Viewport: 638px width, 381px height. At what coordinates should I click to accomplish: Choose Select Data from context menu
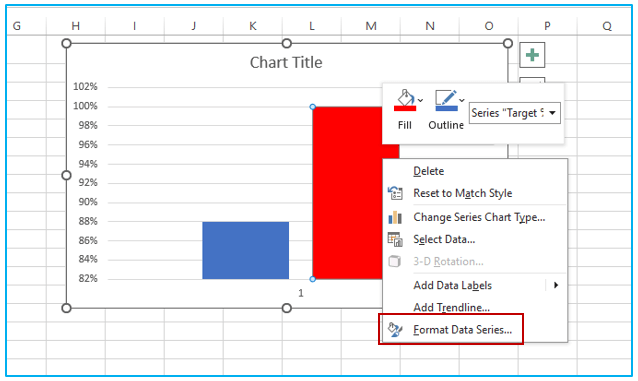(444, 239)
